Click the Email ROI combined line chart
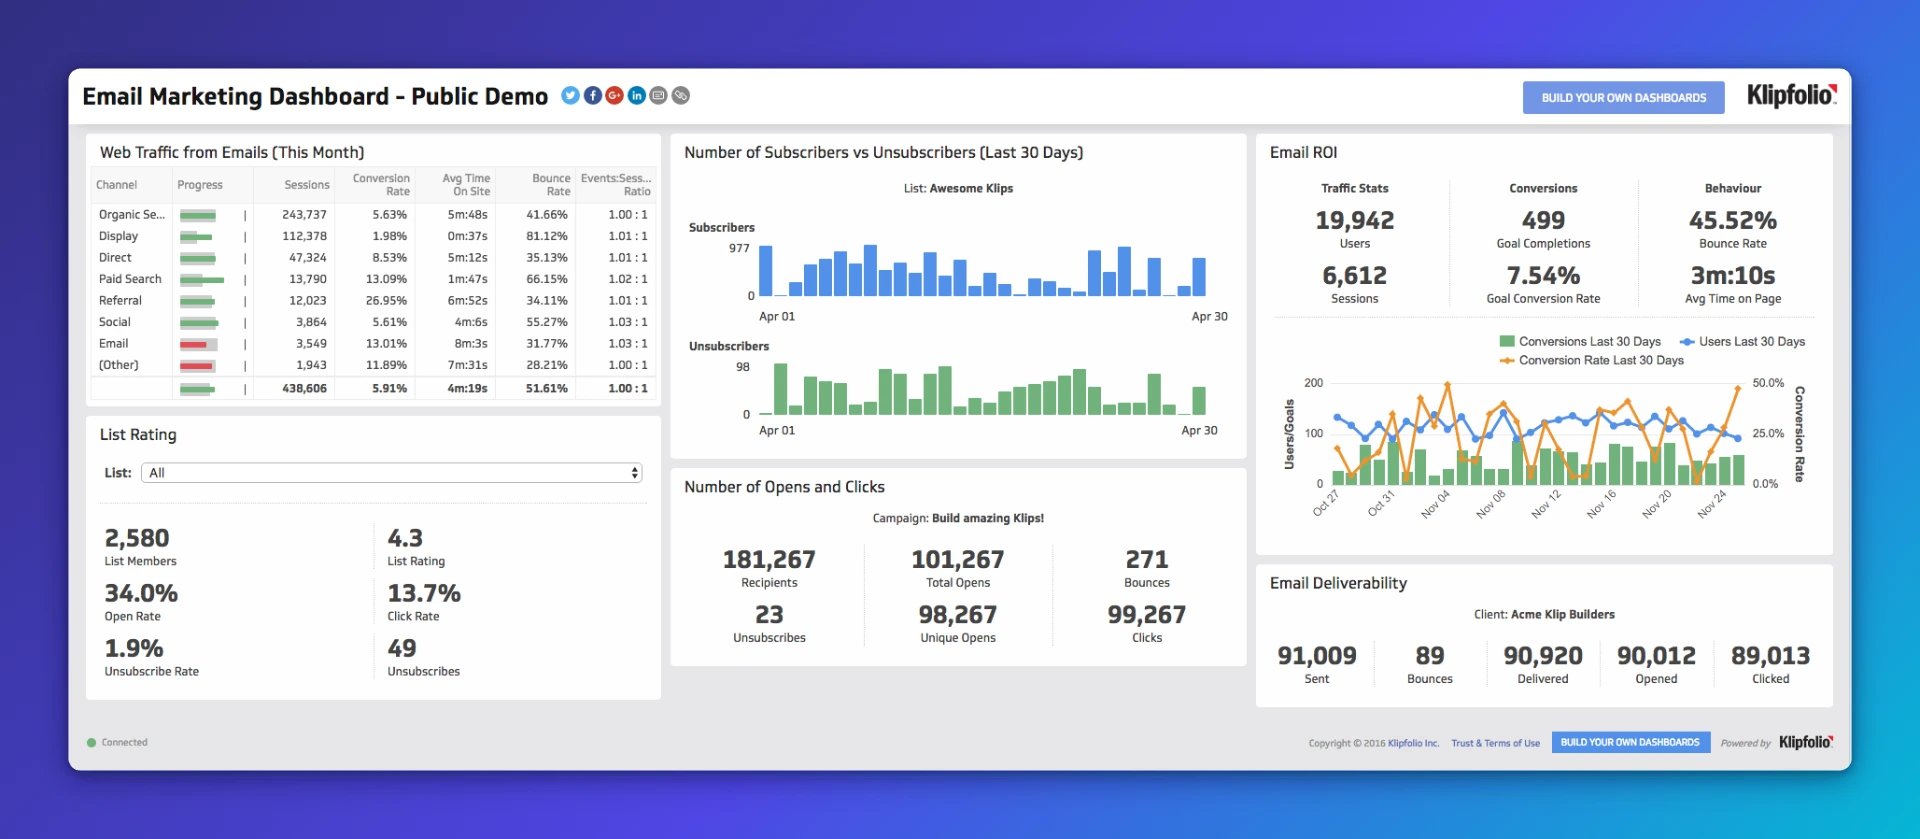 (1538, 435)
